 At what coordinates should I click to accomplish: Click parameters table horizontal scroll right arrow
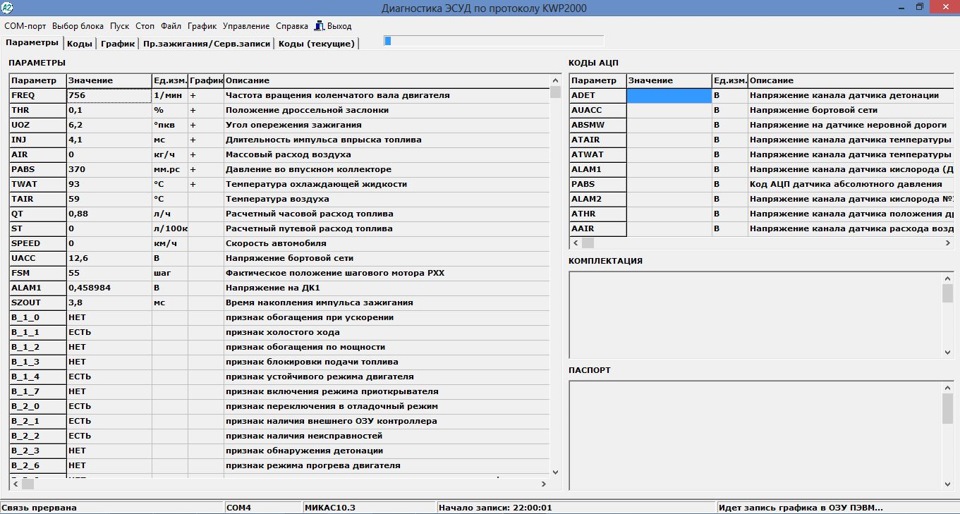click(544, 483)
